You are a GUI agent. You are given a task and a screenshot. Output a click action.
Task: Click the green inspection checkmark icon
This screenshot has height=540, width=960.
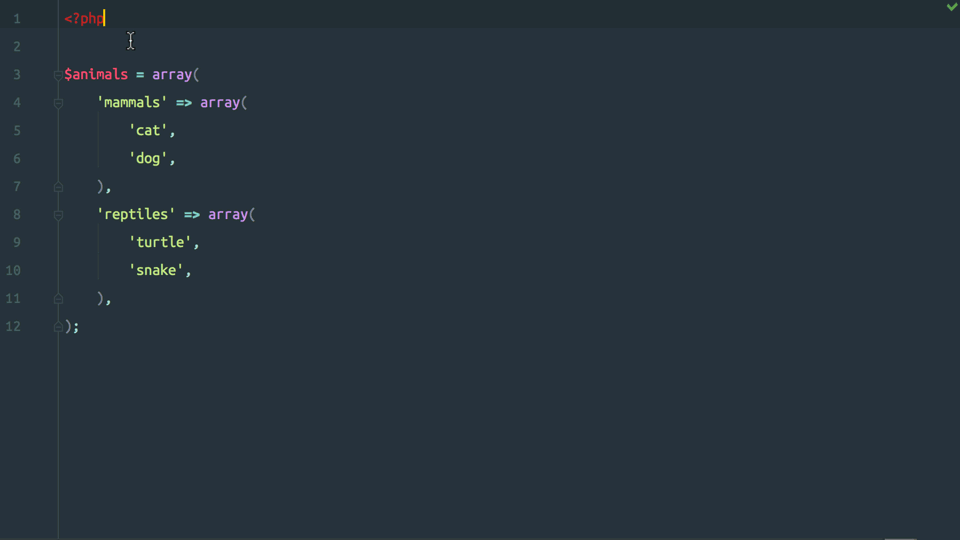click(952, 7)
